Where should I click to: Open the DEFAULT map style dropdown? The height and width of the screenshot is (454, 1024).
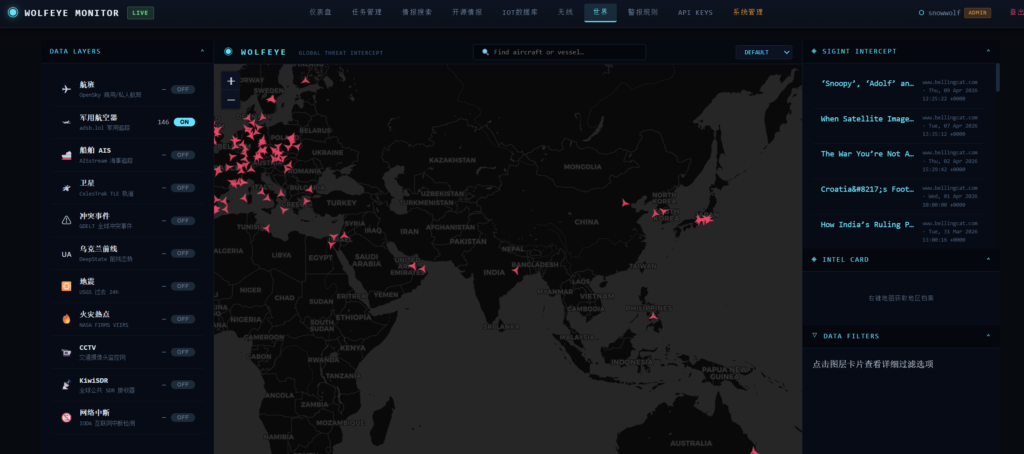[765, 52]
